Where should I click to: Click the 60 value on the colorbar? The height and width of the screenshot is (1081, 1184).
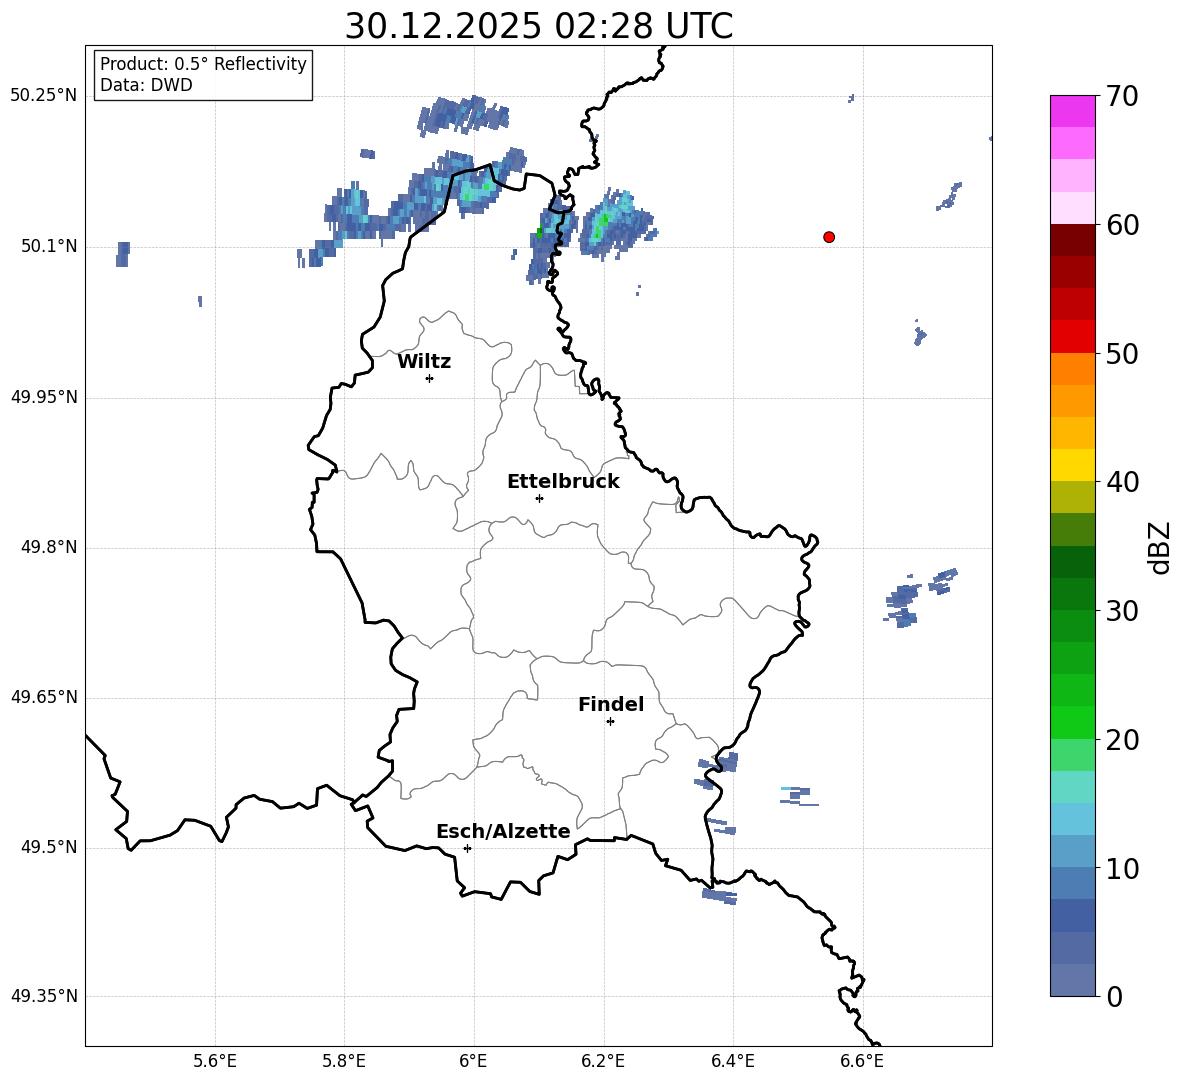click(1122, 225)
